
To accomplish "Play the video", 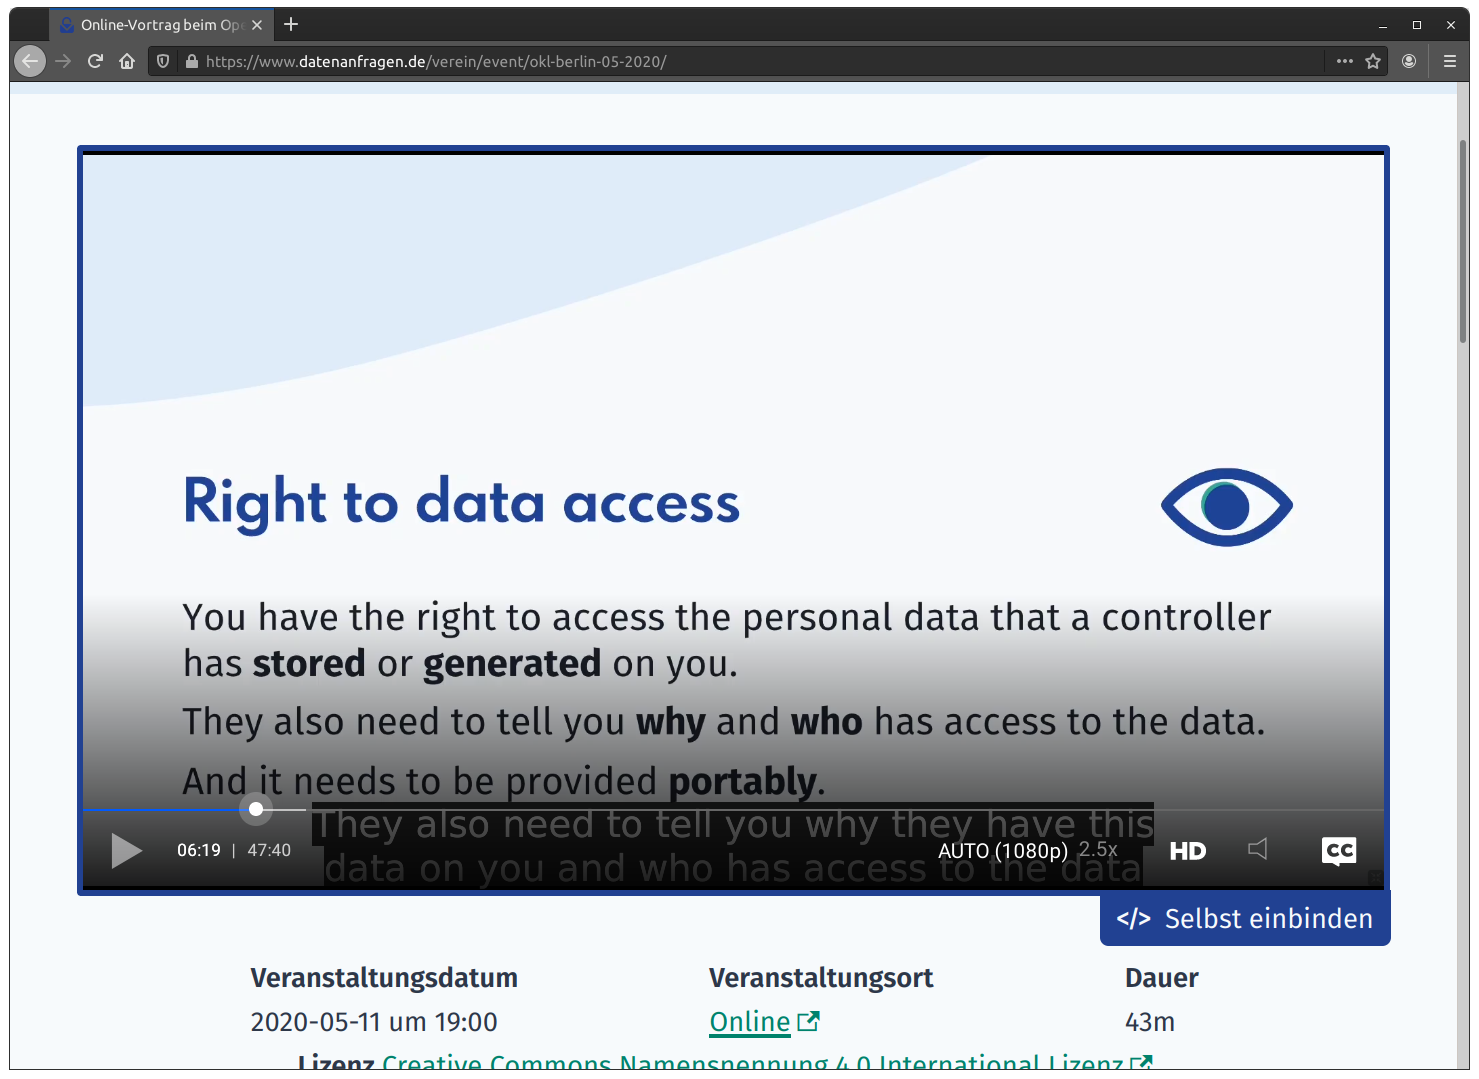I will [x=126, y=851].
